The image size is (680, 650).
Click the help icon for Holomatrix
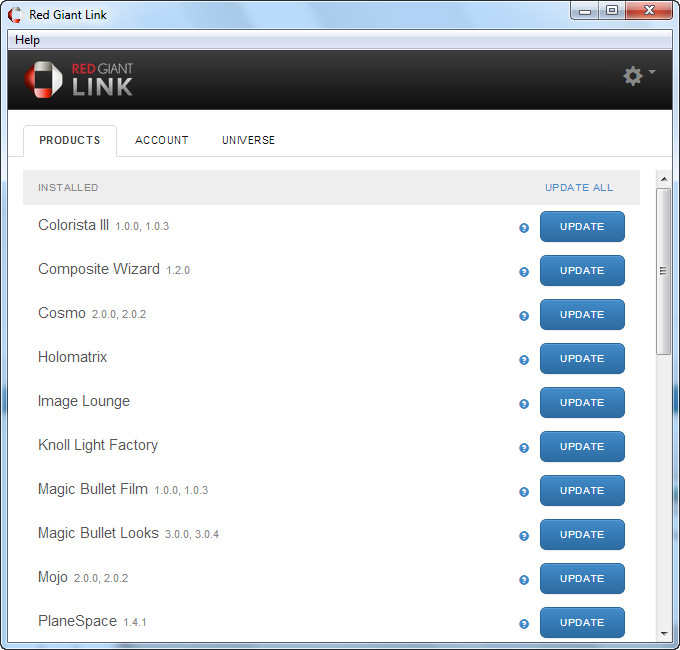pos(524,360)
